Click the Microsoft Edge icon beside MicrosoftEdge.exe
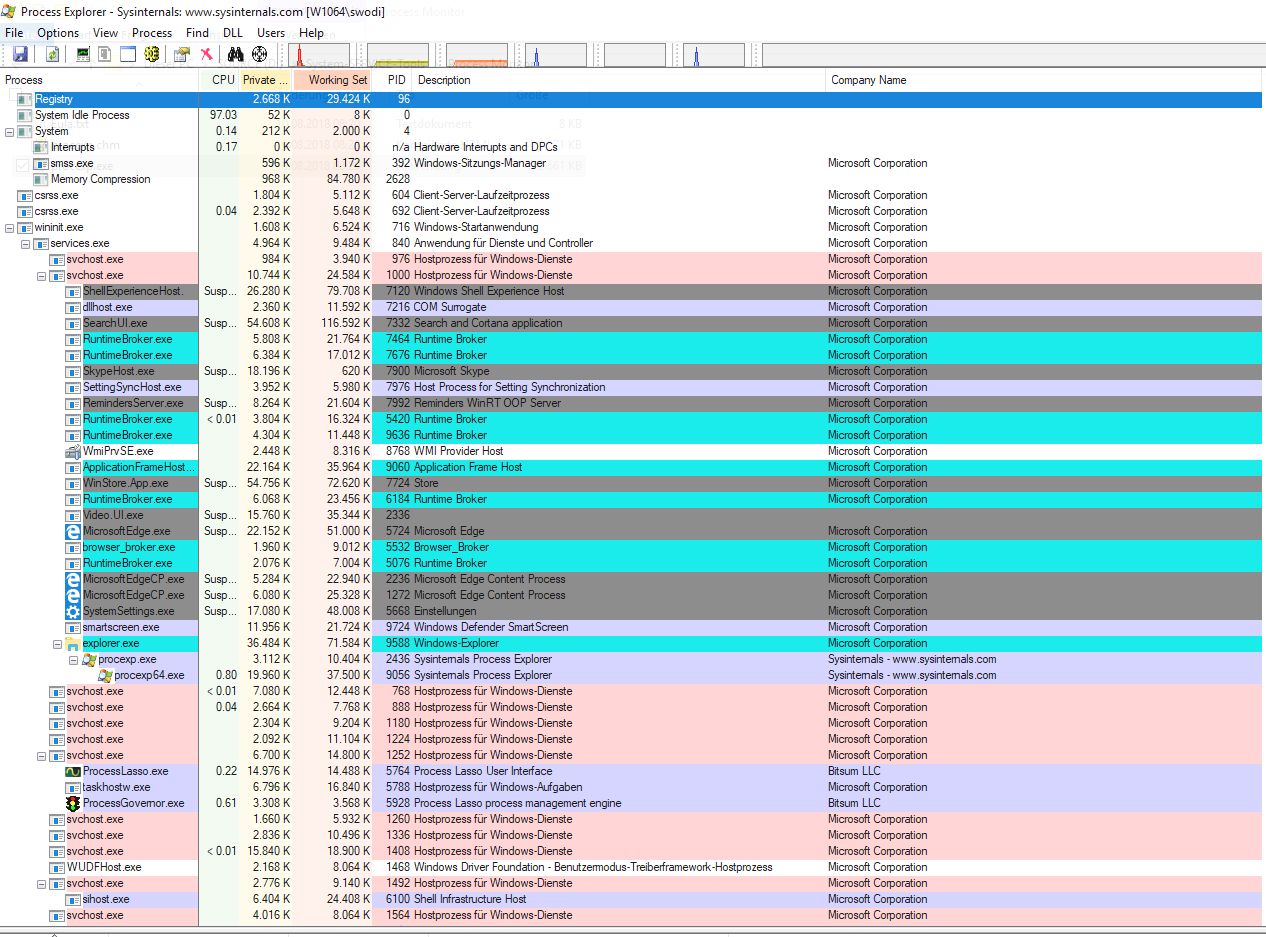Screen dimensions: 1266x937 73,531
